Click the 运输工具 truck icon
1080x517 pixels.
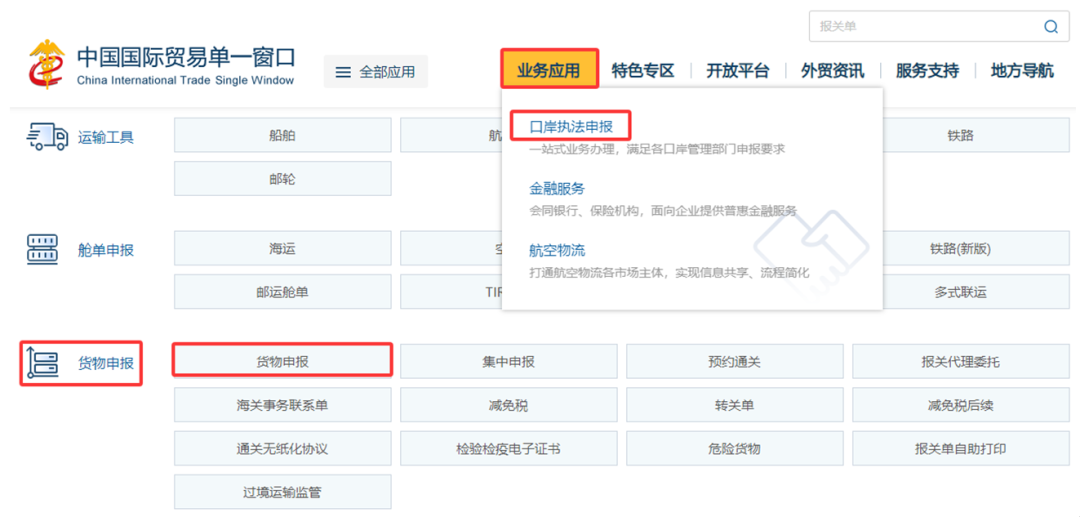[x=48, y=137]
